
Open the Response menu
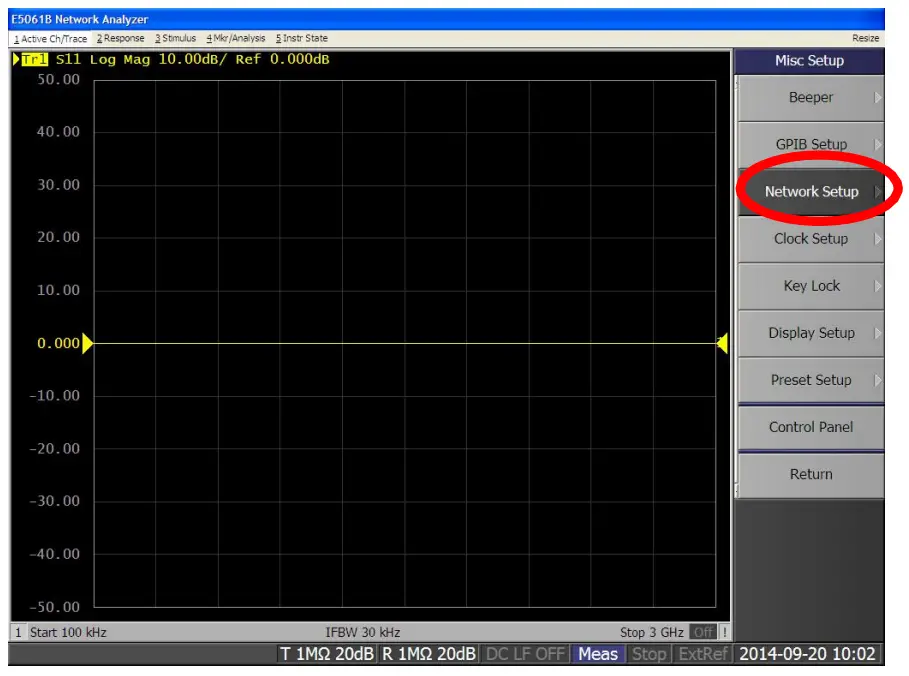(x=121, y=38)
